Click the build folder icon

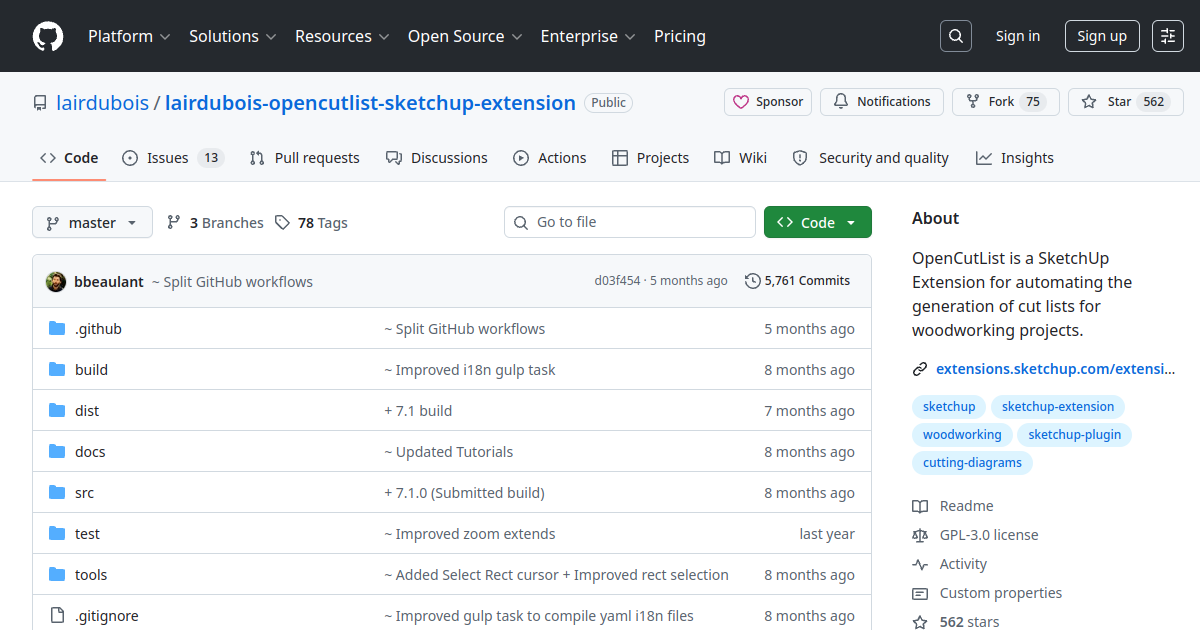click(57, 370)
